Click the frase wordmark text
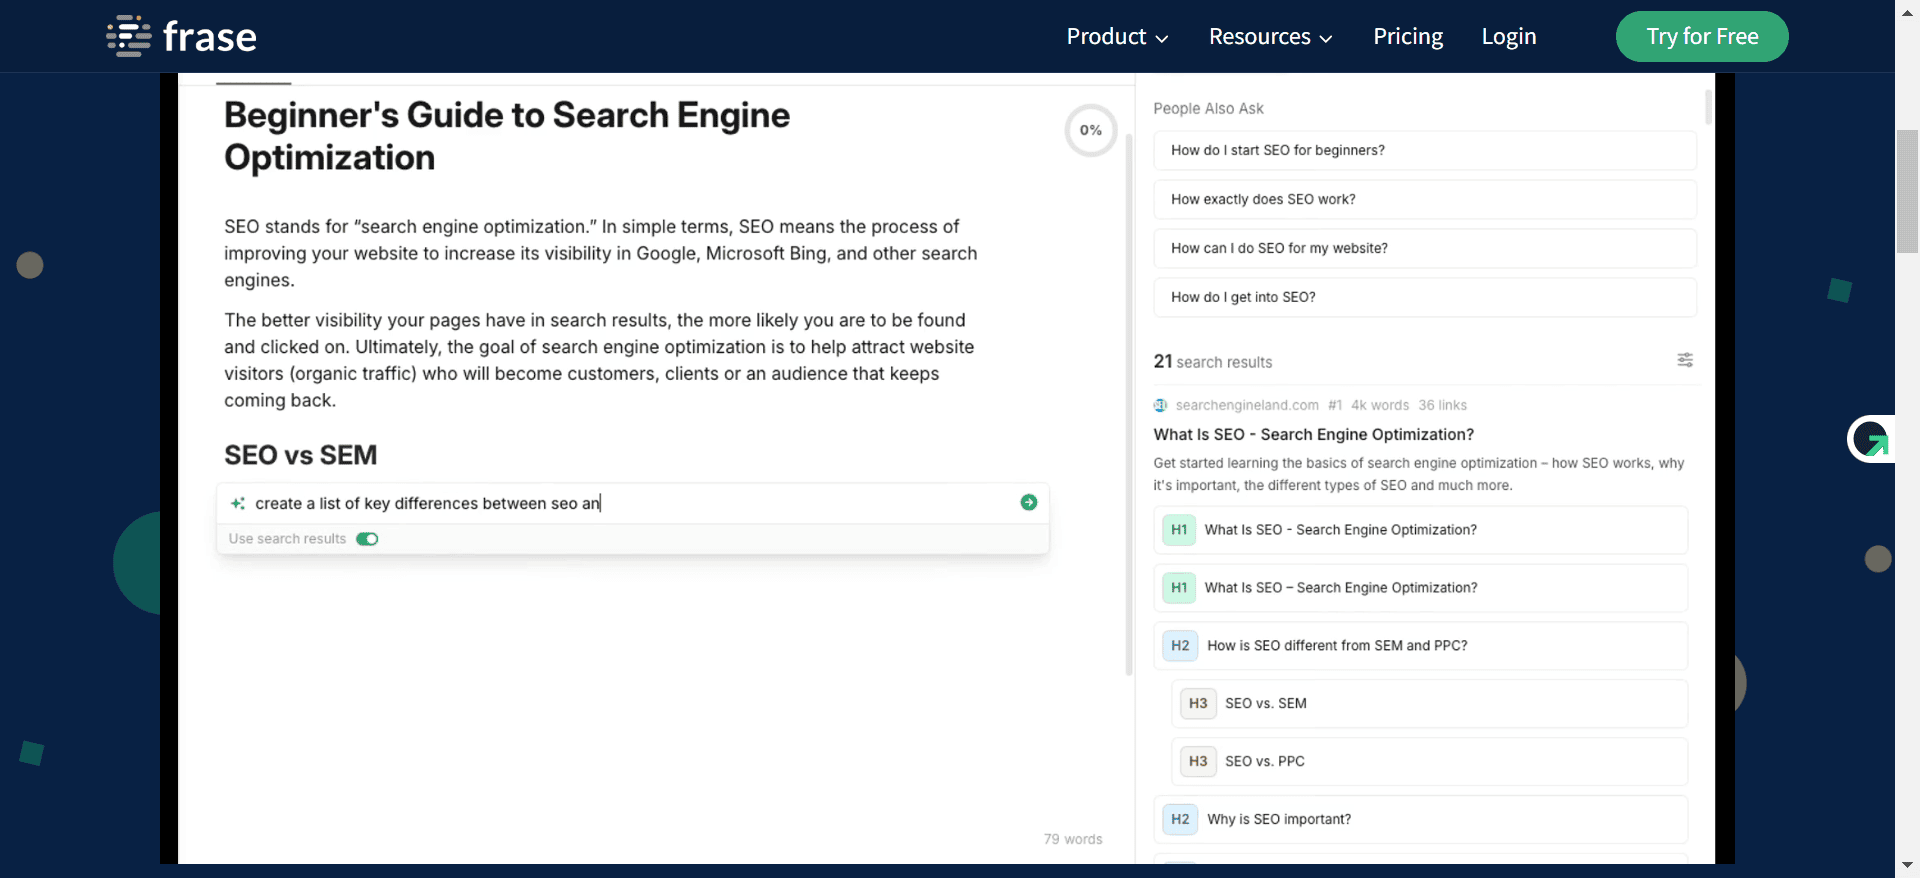Image resolution: width=1920 pixels, height=878 pixels. click(210, 37)
